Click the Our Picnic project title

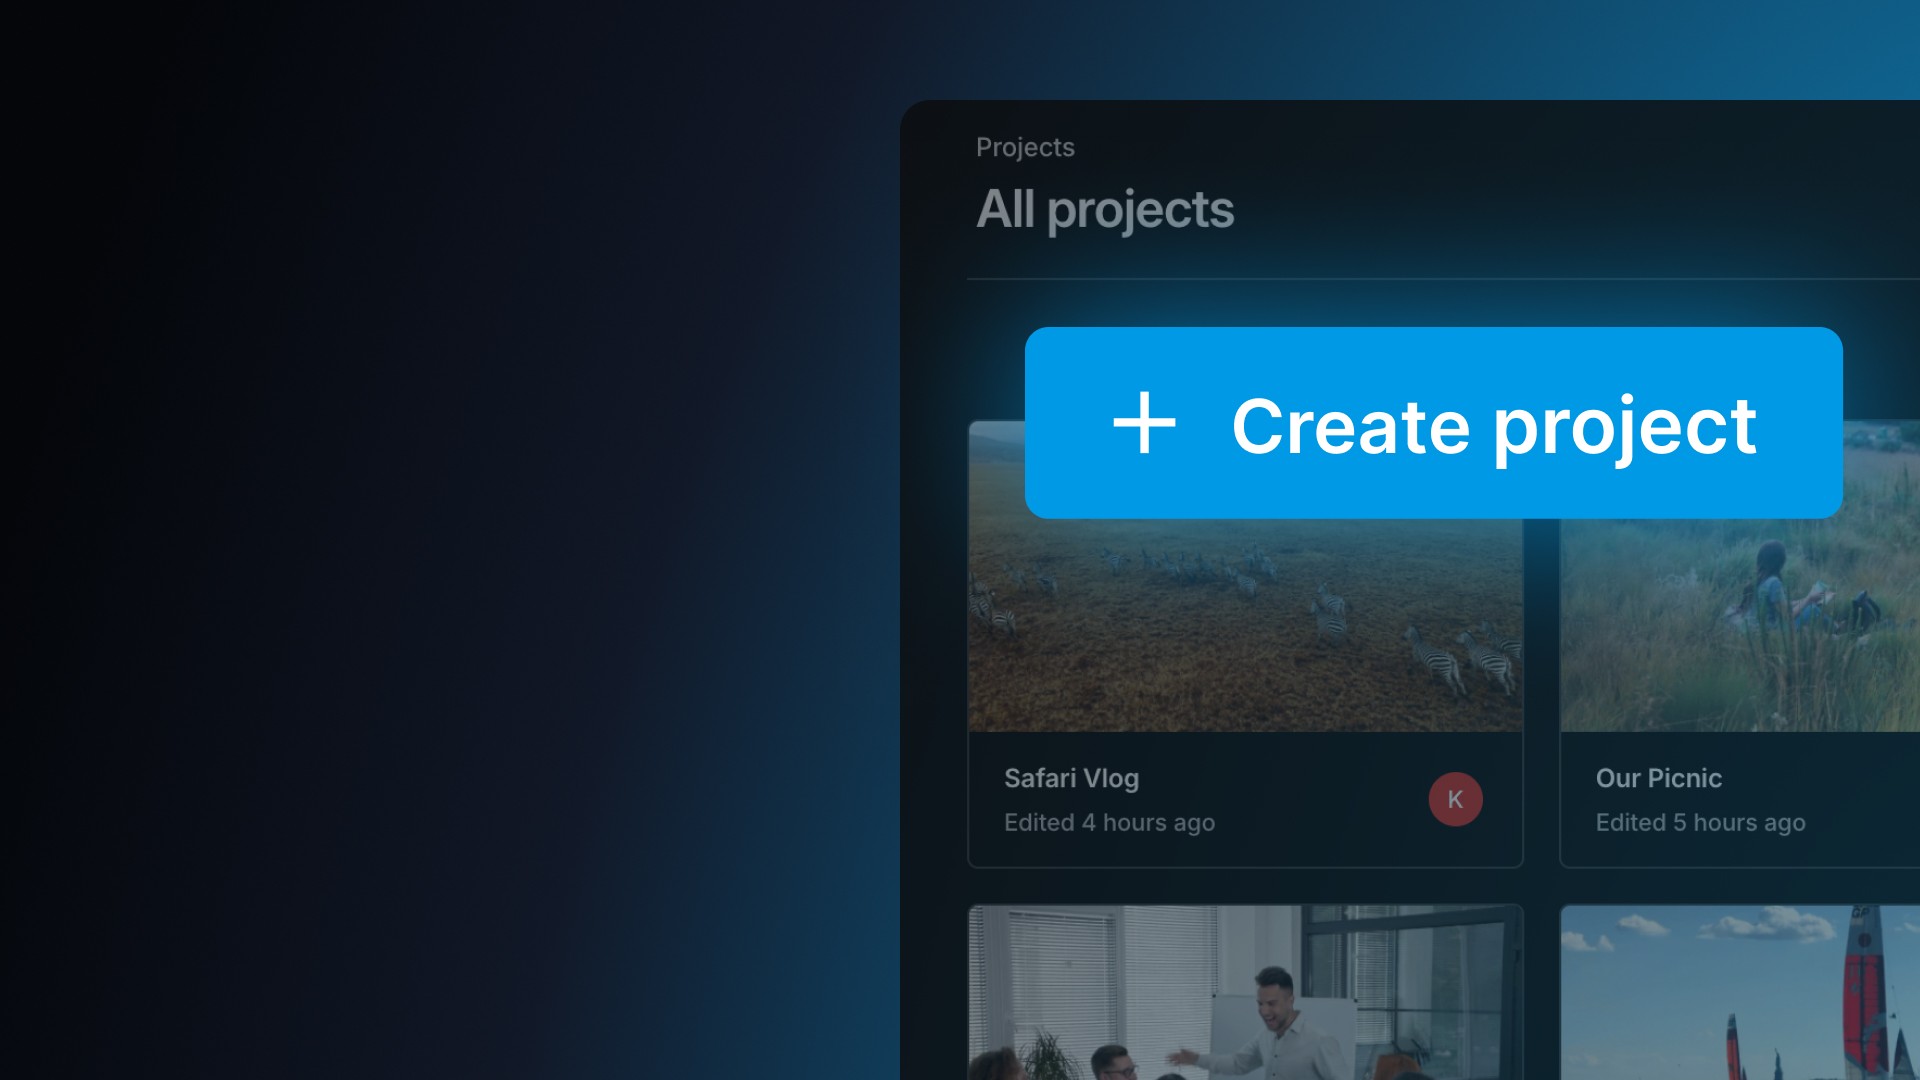(1658, 778)
